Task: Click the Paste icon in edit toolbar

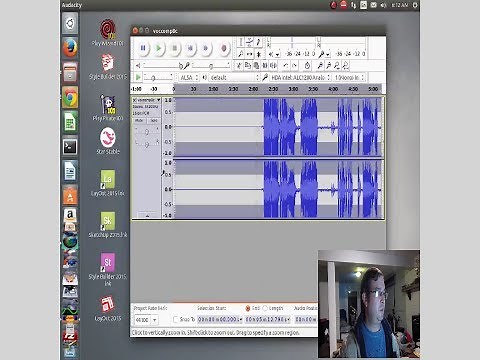Action: (256, 65)
